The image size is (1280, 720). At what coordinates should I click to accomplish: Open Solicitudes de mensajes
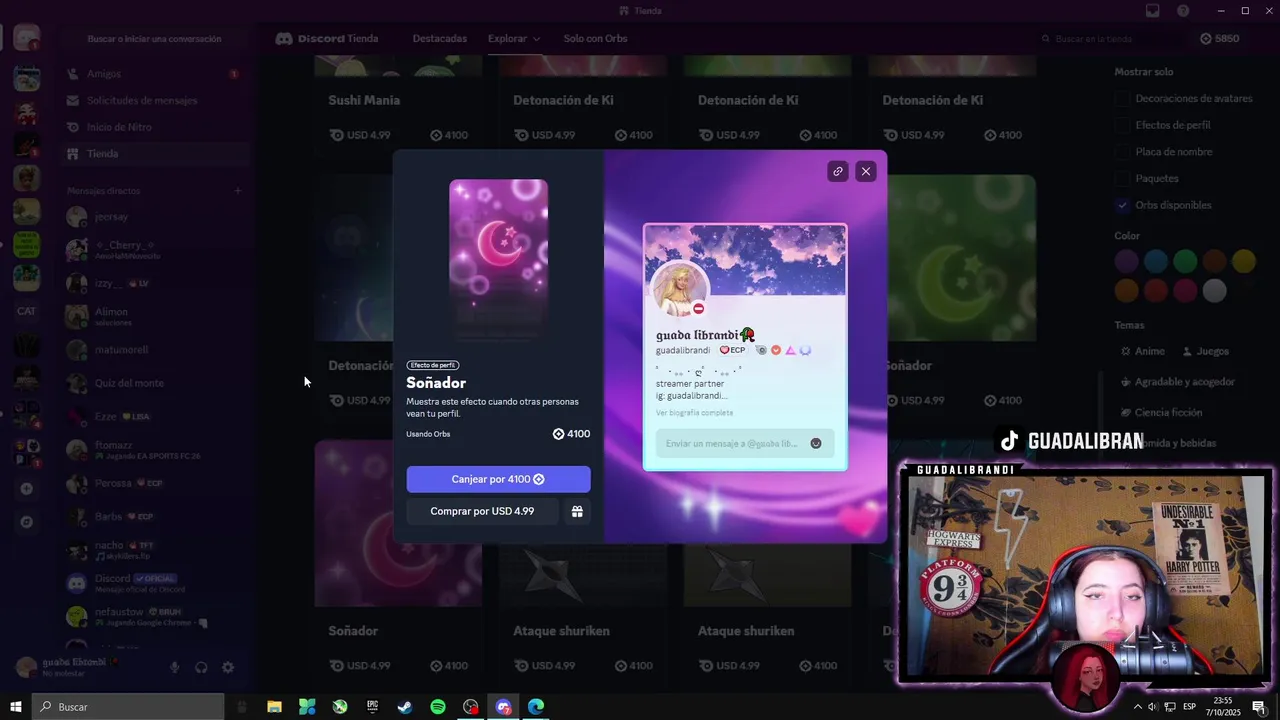coord(152,100)
